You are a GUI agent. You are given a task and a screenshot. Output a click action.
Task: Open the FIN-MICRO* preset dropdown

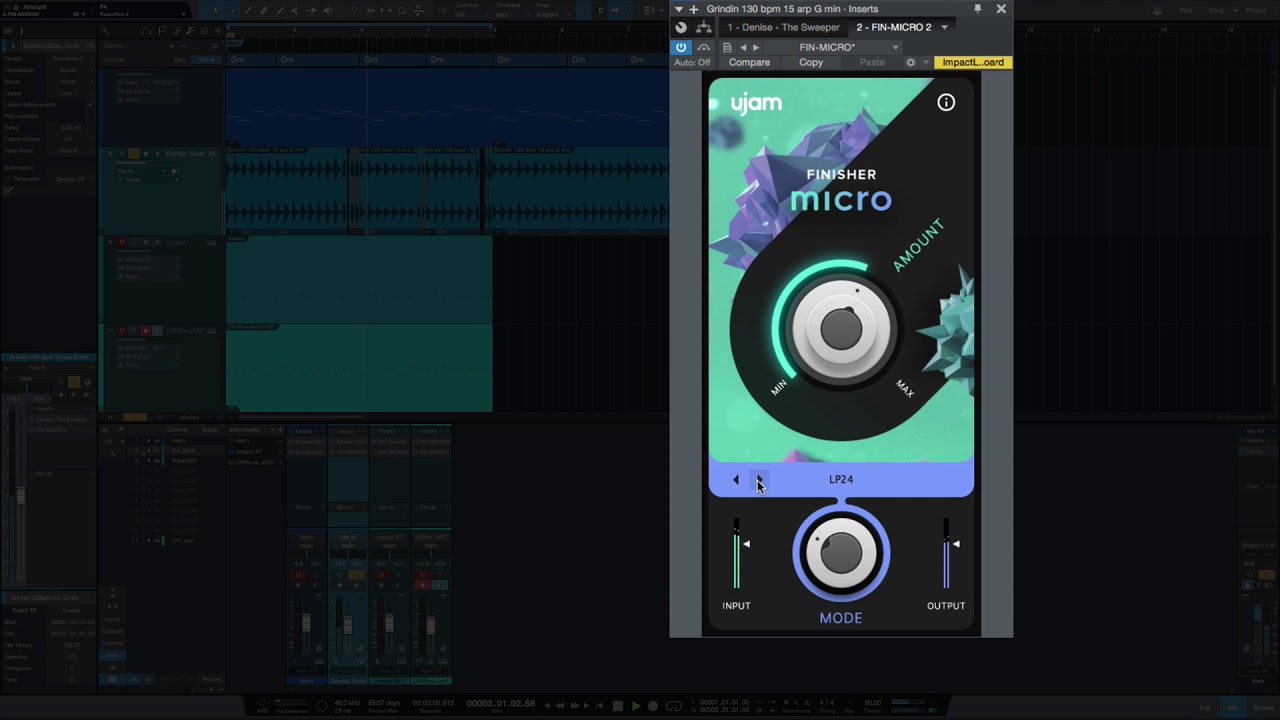pos(834,47)
